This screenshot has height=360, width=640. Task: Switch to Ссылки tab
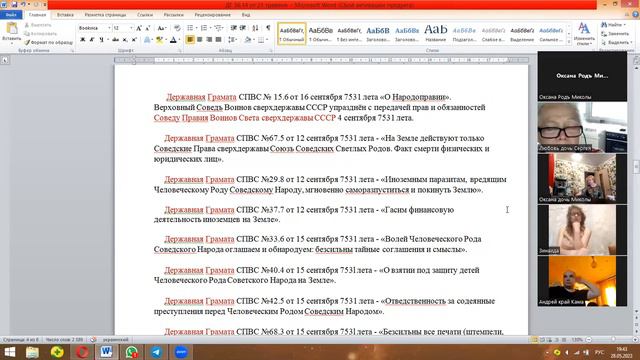(145, 15)
